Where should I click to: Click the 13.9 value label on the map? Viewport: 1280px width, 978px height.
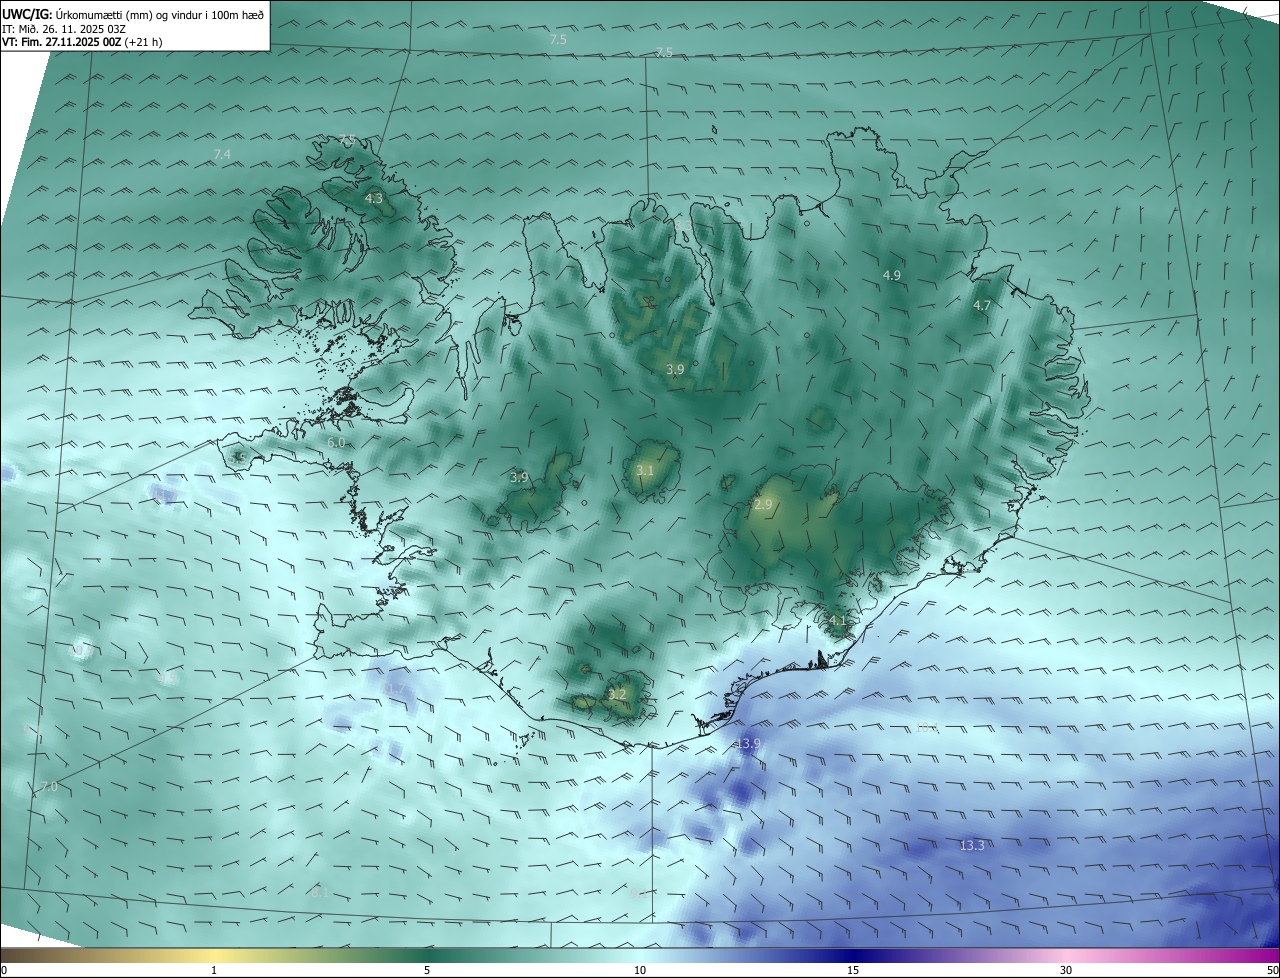pyautogui.click(x=748, y=744)
